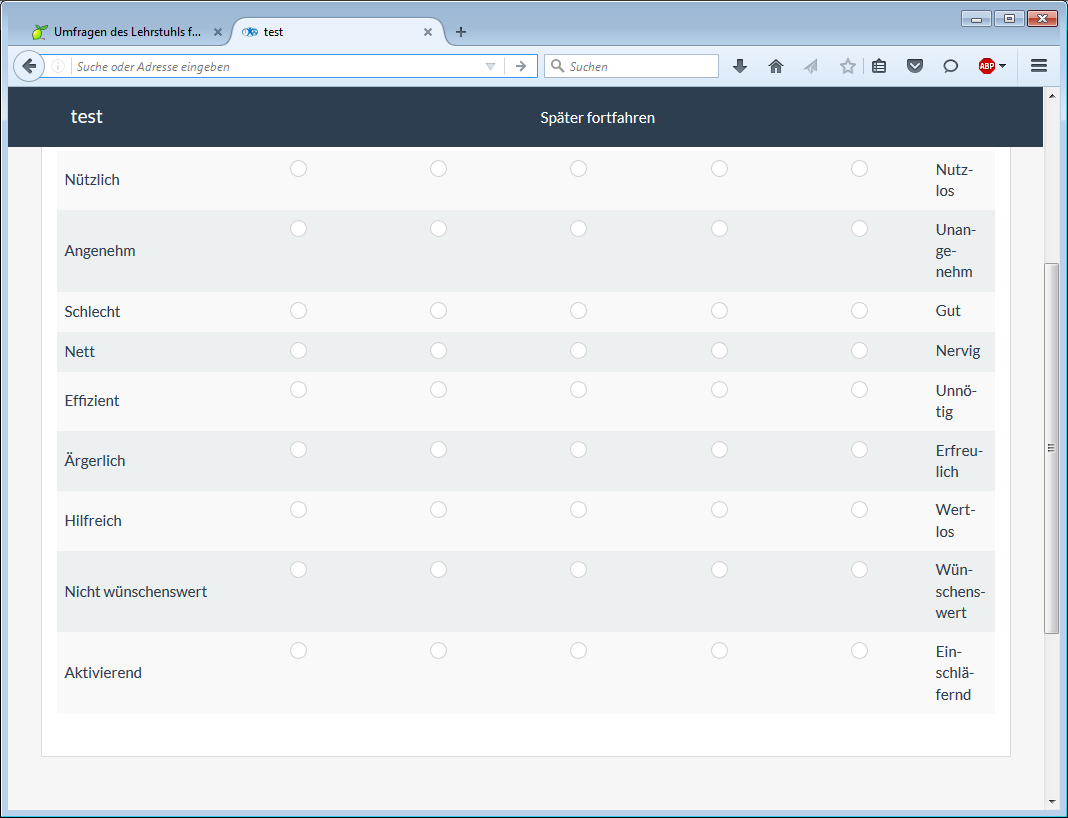Select first radio button in Nützlich row
Screen dimensions: 1068x818
pos(298,169)
